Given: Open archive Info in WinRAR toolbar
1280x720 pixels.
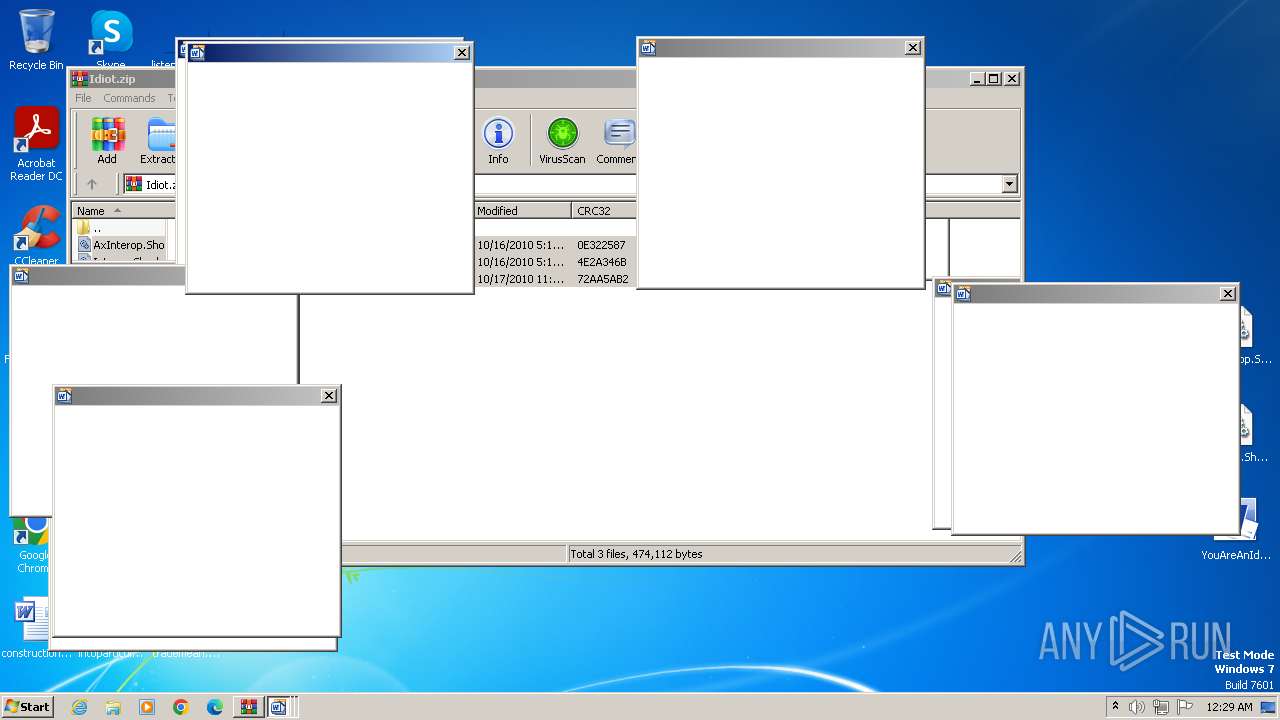Looking at the screenshot, I should click(498, 141).
